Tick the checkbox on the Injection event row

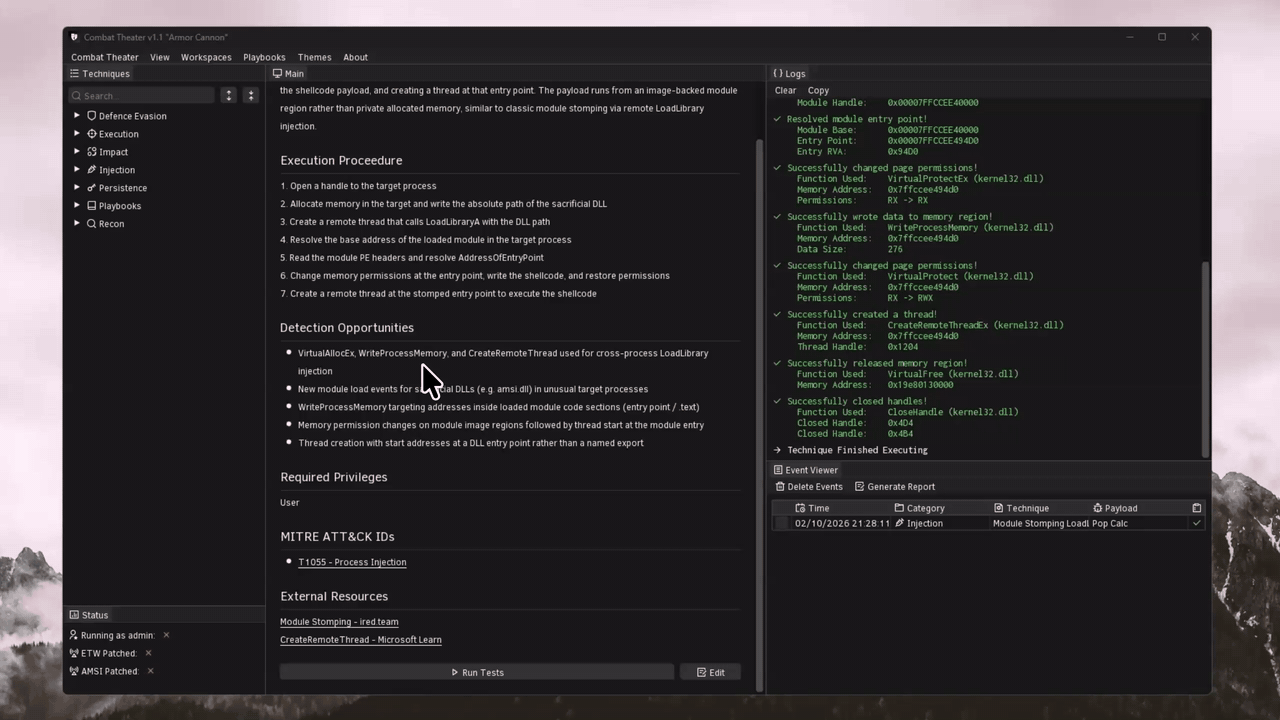coord(782,523)
